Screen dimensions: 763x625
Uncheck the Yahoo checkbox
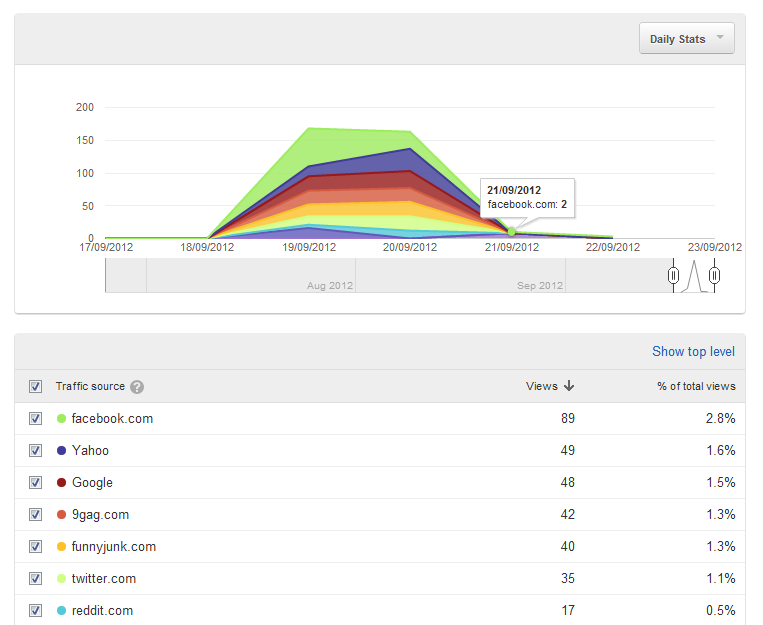(36, 451)
